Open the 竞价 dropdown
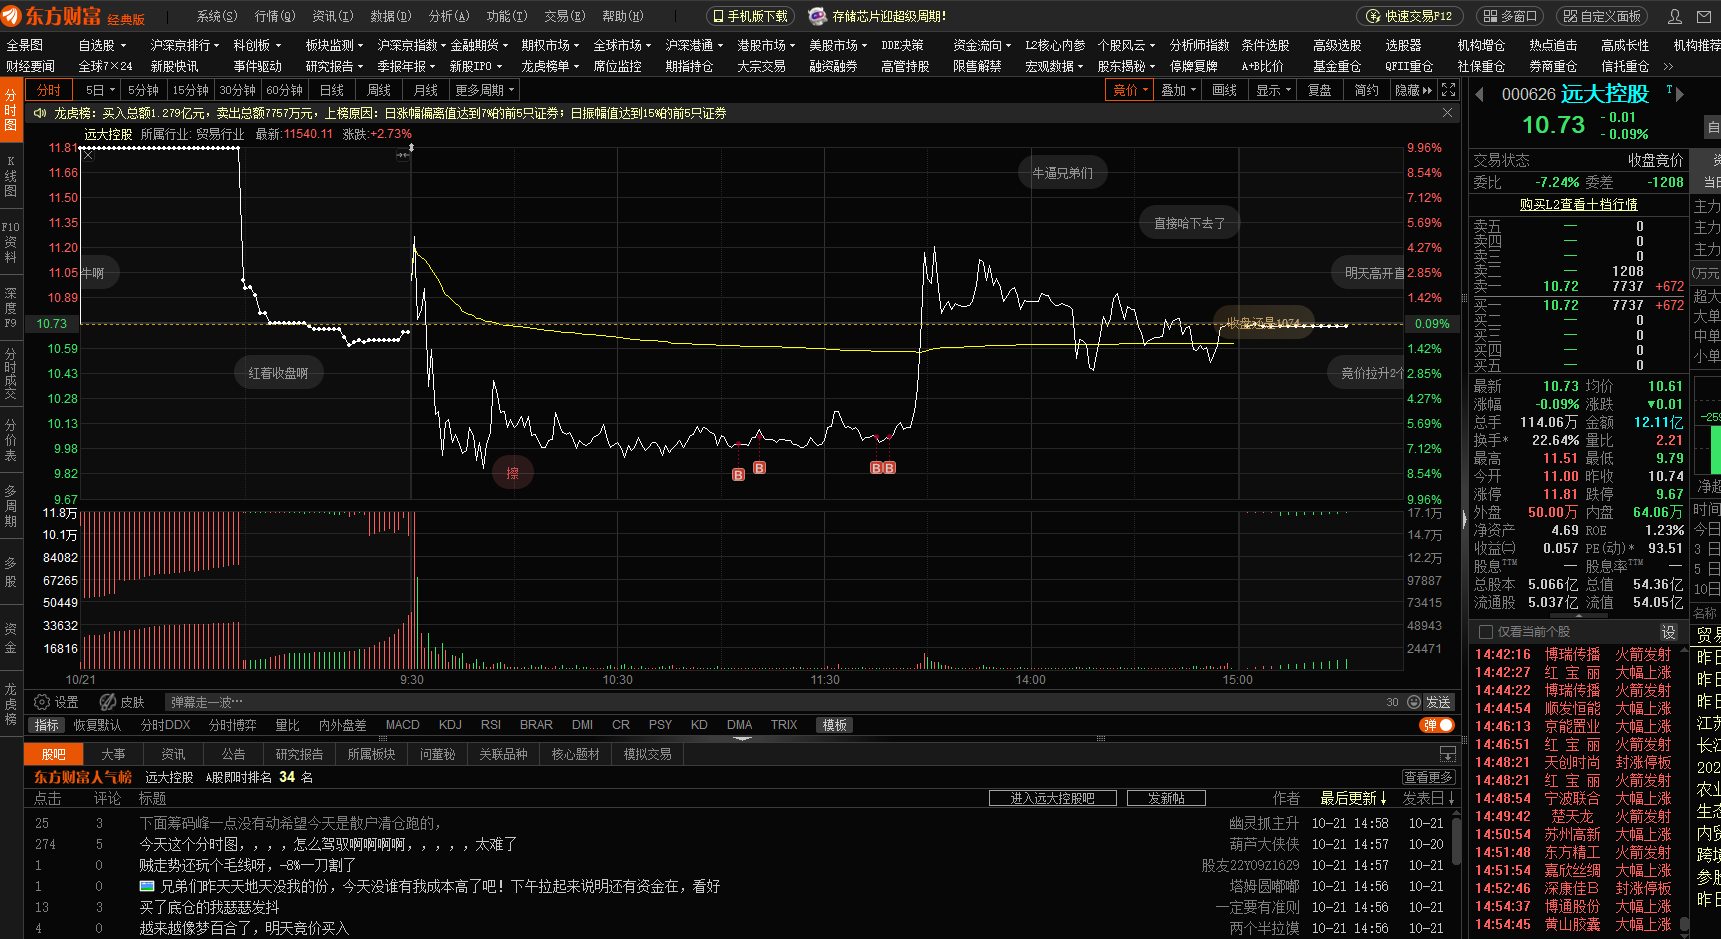The width and height of the screenshot is (1721, 939). (x=1130, y=90)
